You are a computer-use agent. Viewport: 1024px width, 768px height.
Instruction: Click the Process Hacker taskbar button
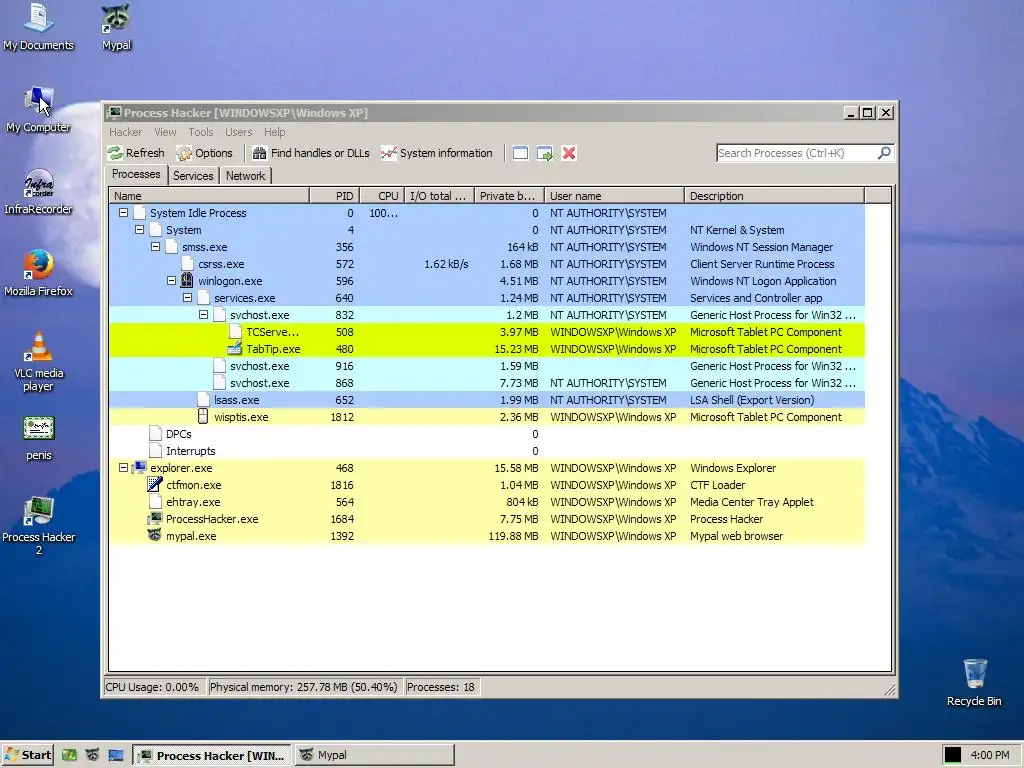pos(213,755)
